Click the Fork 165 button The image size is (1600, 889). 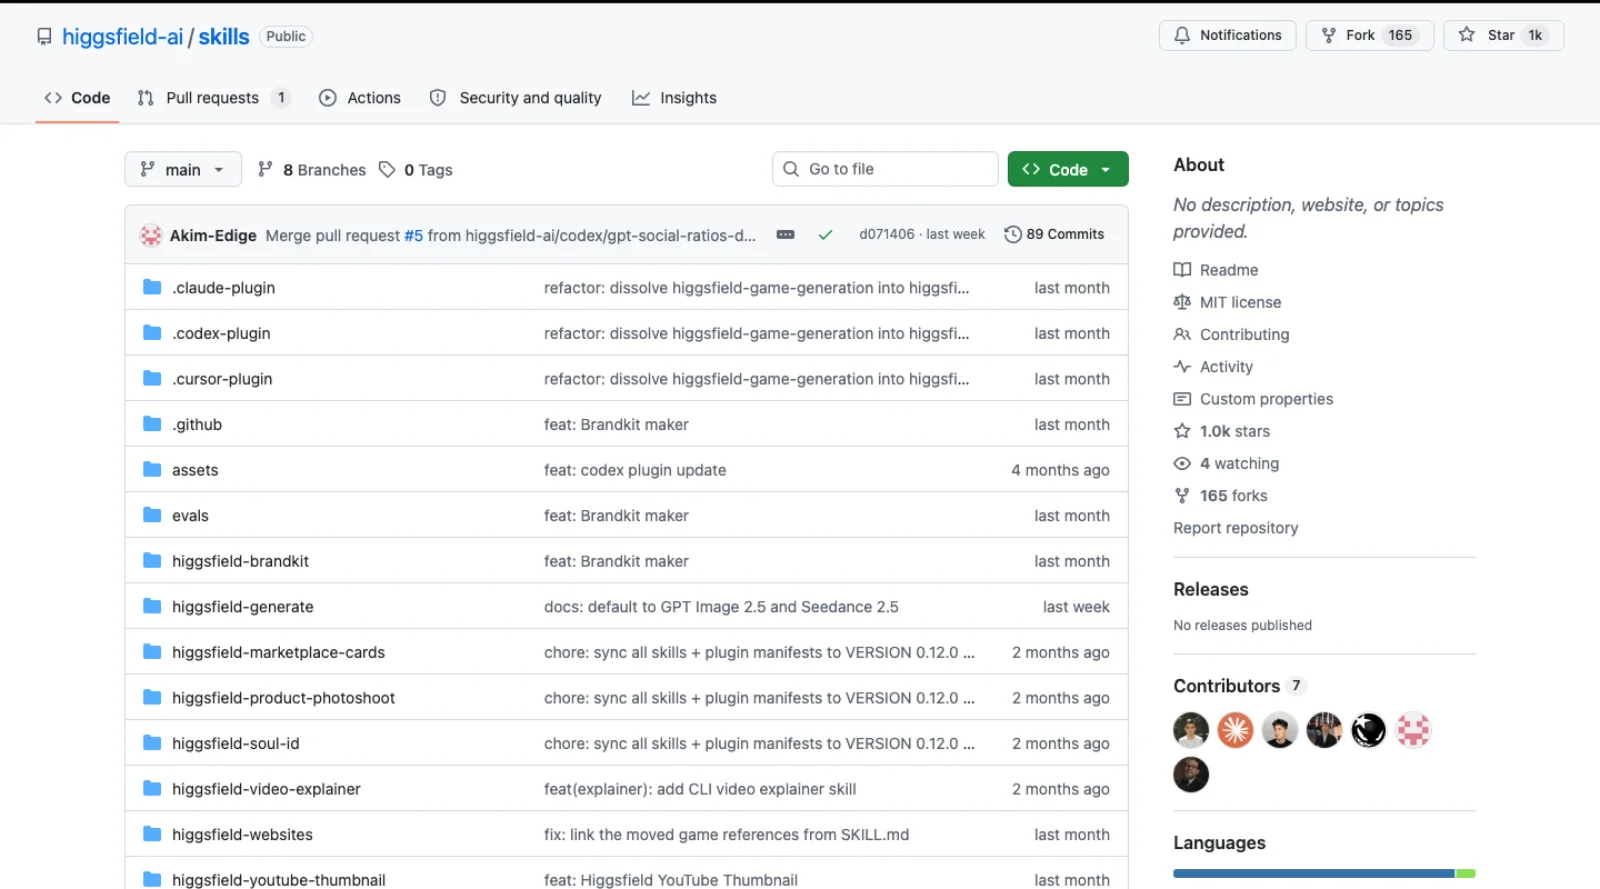[x=1370, y=35]
